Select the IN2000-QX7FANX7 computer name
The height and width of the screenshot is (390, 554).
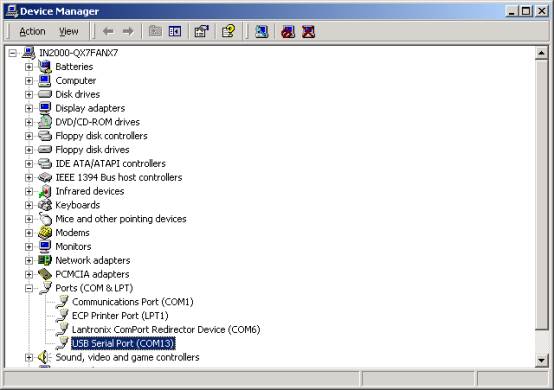coord(78,53)
